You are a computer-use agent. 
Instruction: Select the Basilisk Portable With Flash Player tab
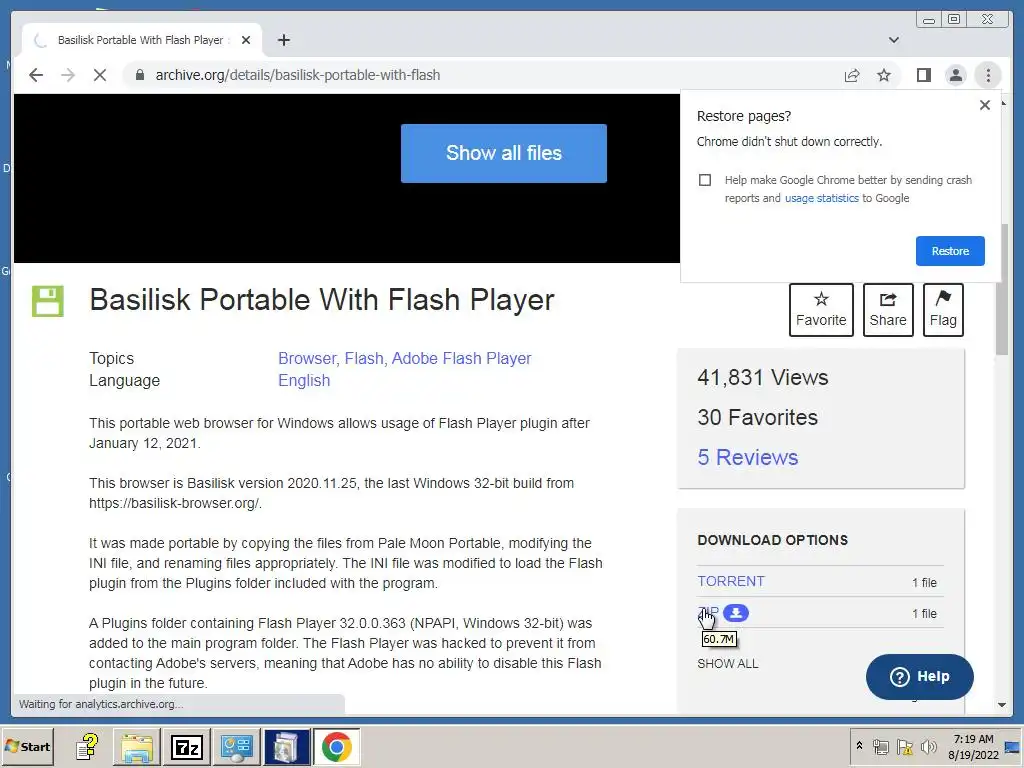click(141, 40)
